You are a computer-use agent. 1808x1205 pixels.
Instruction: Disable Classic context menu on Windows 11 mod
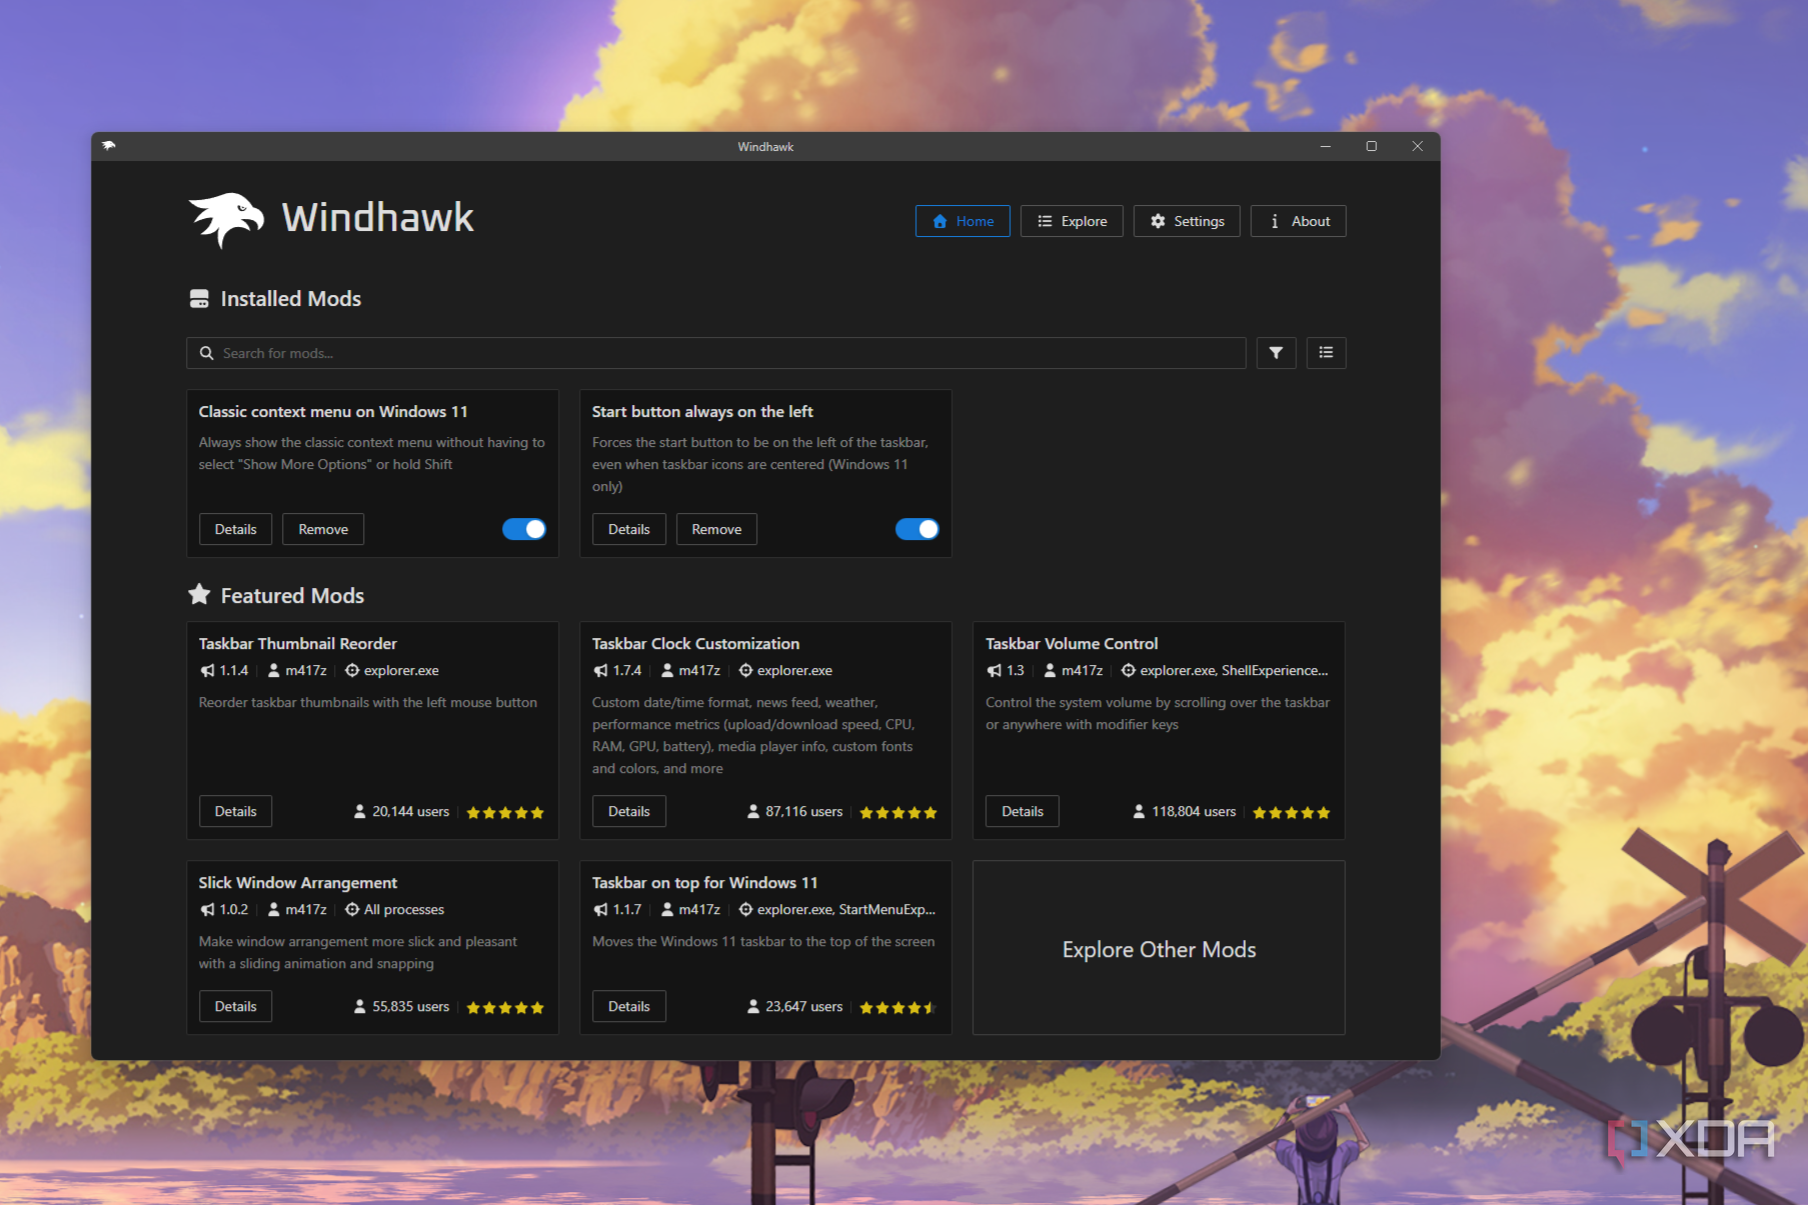524,529
